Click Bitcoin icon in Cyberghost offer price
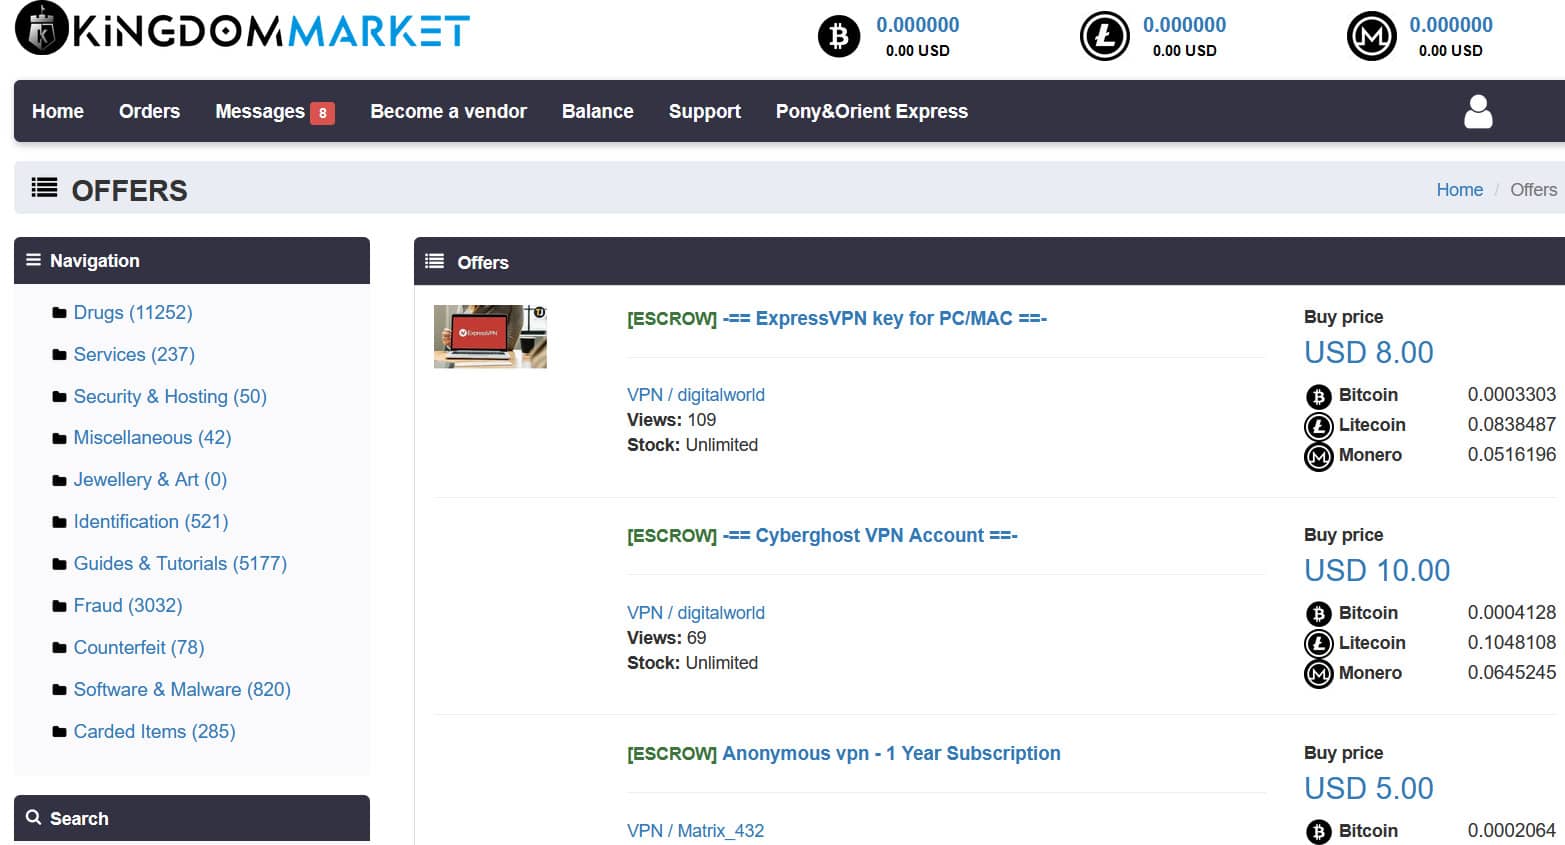The image size is (1565, 845). 1318,614
